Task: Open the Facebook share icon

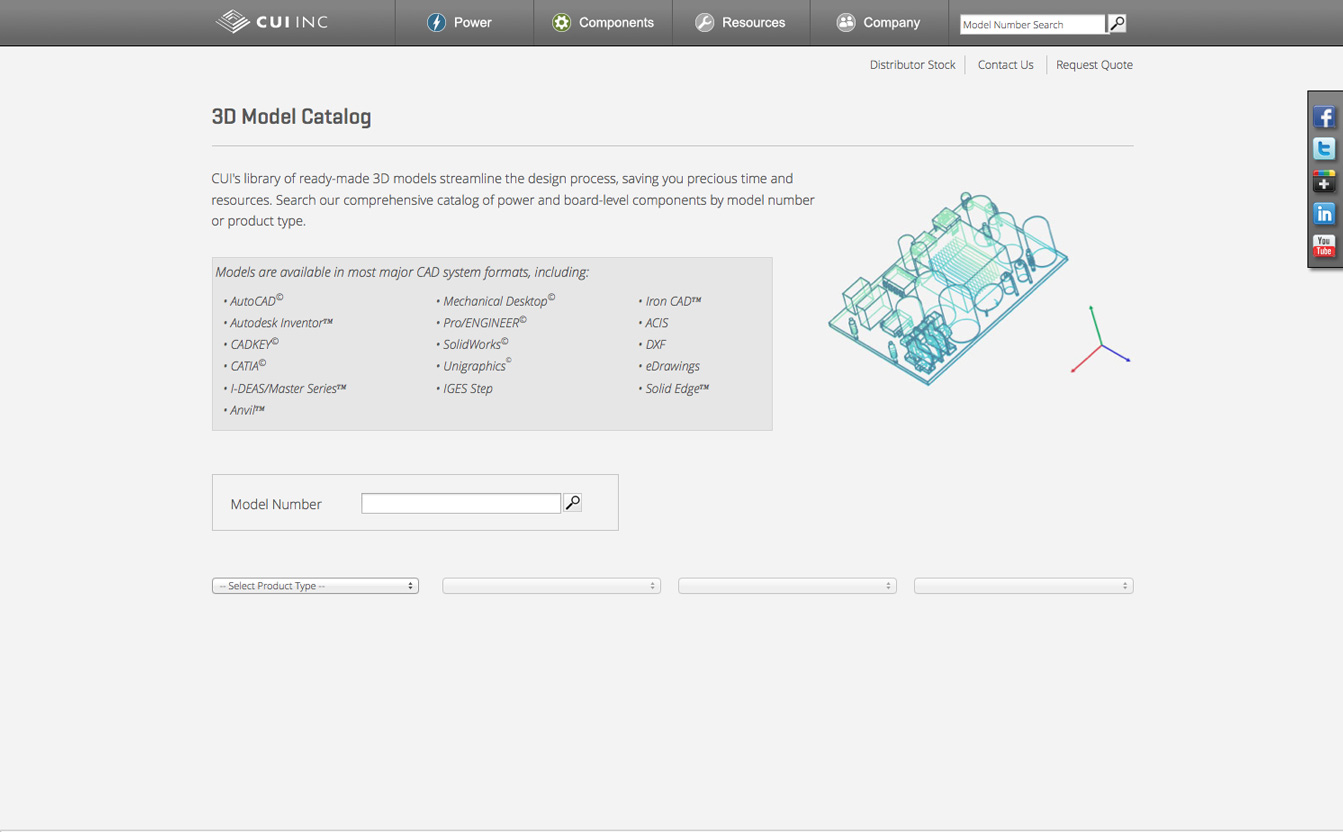Action: pos(1324,118)
